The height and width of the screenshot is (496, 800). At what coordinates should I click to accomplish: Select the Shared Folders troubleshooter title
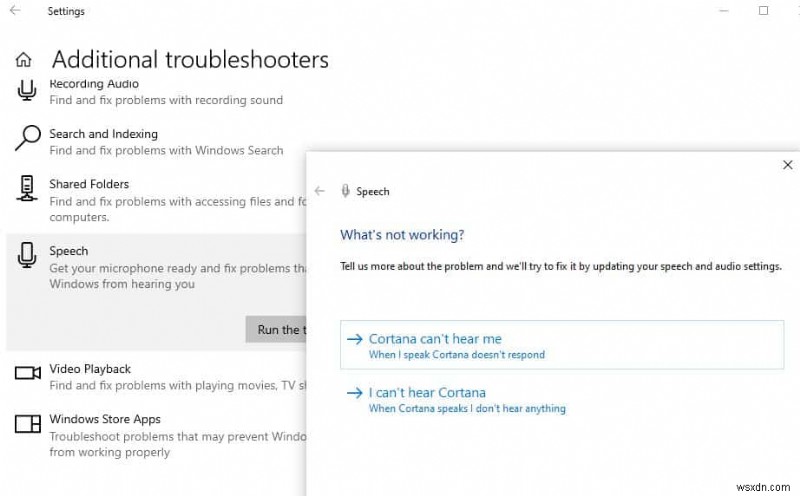click(89, 184)
